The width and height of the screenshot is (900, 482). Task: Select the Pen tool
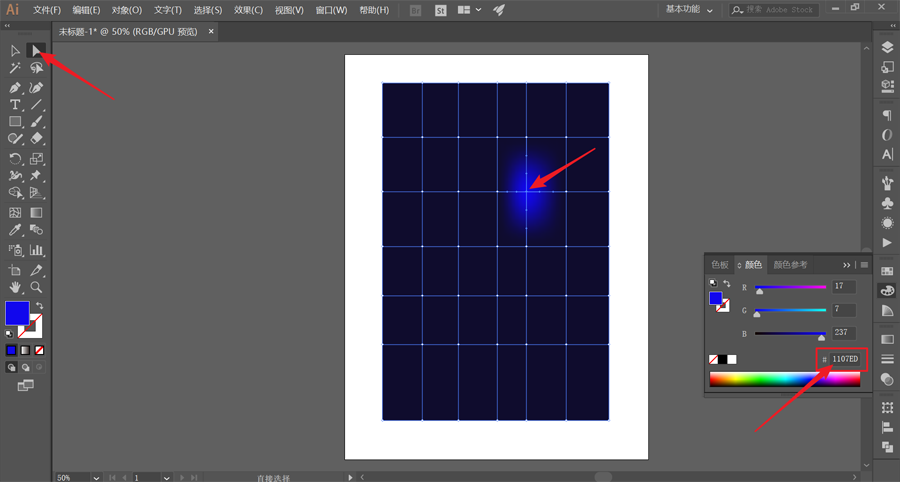pos(15,87)
